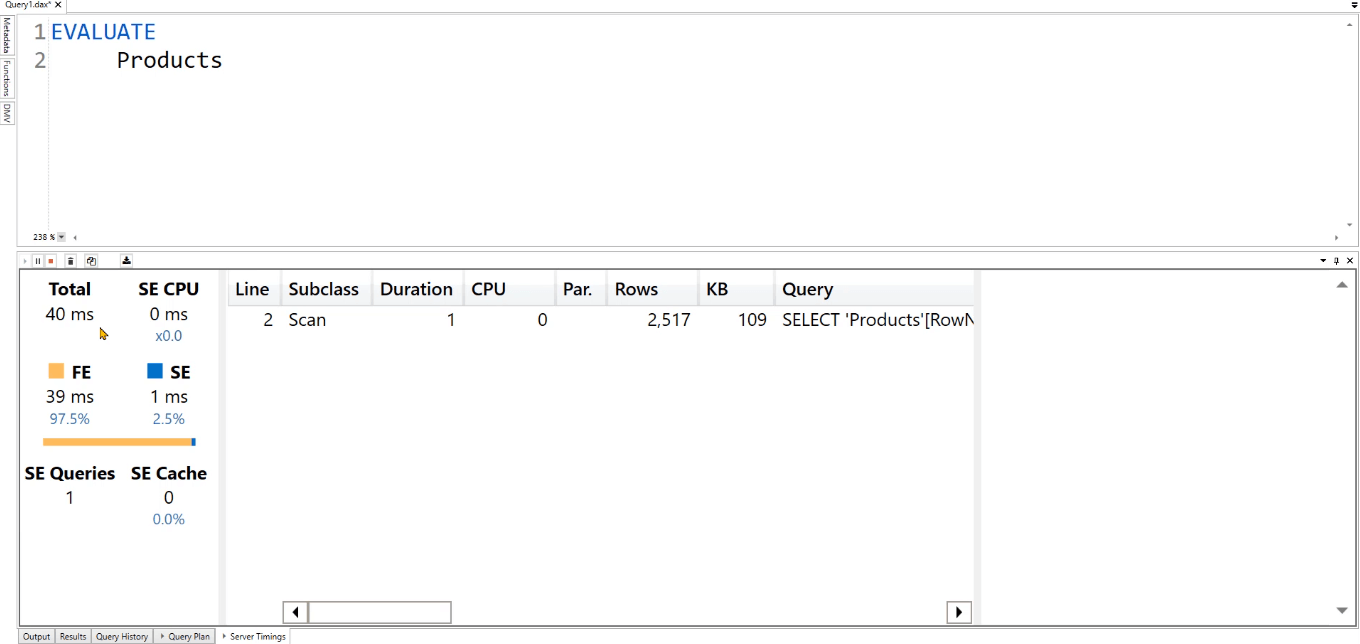
Task: Click the SE Cache 0.0% value
Action: (169, 519)
